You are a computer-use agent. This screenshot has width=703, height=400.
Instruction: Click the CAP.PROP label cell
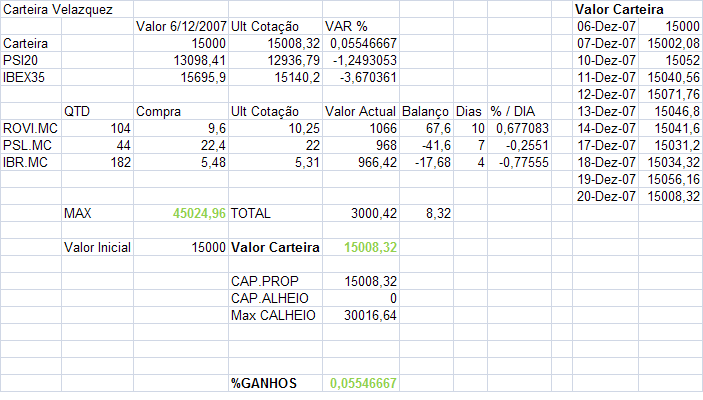click(x=265, y=282)
